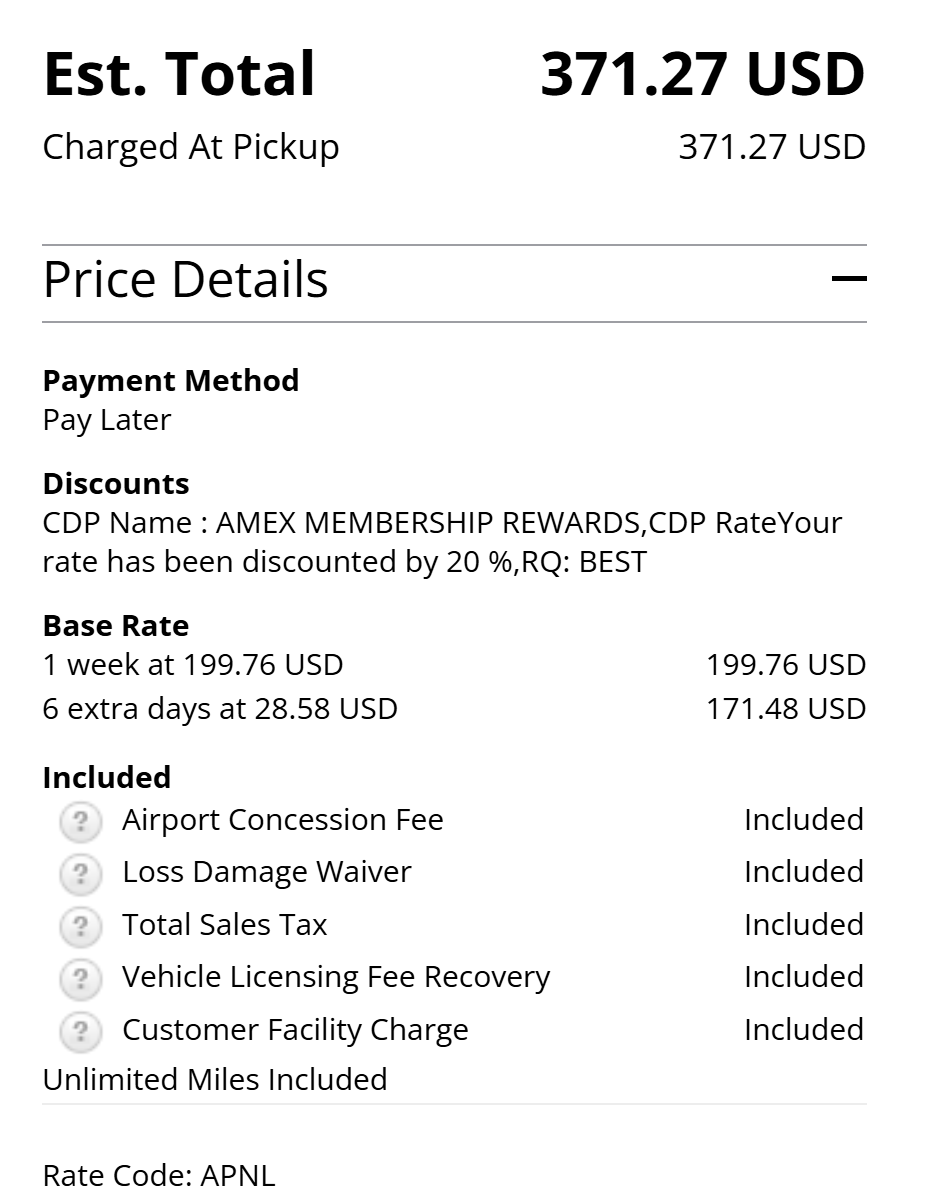Click the question mark next to Total Sales Tax
The width and height of the screenshot is (941, 1200).
80,927
